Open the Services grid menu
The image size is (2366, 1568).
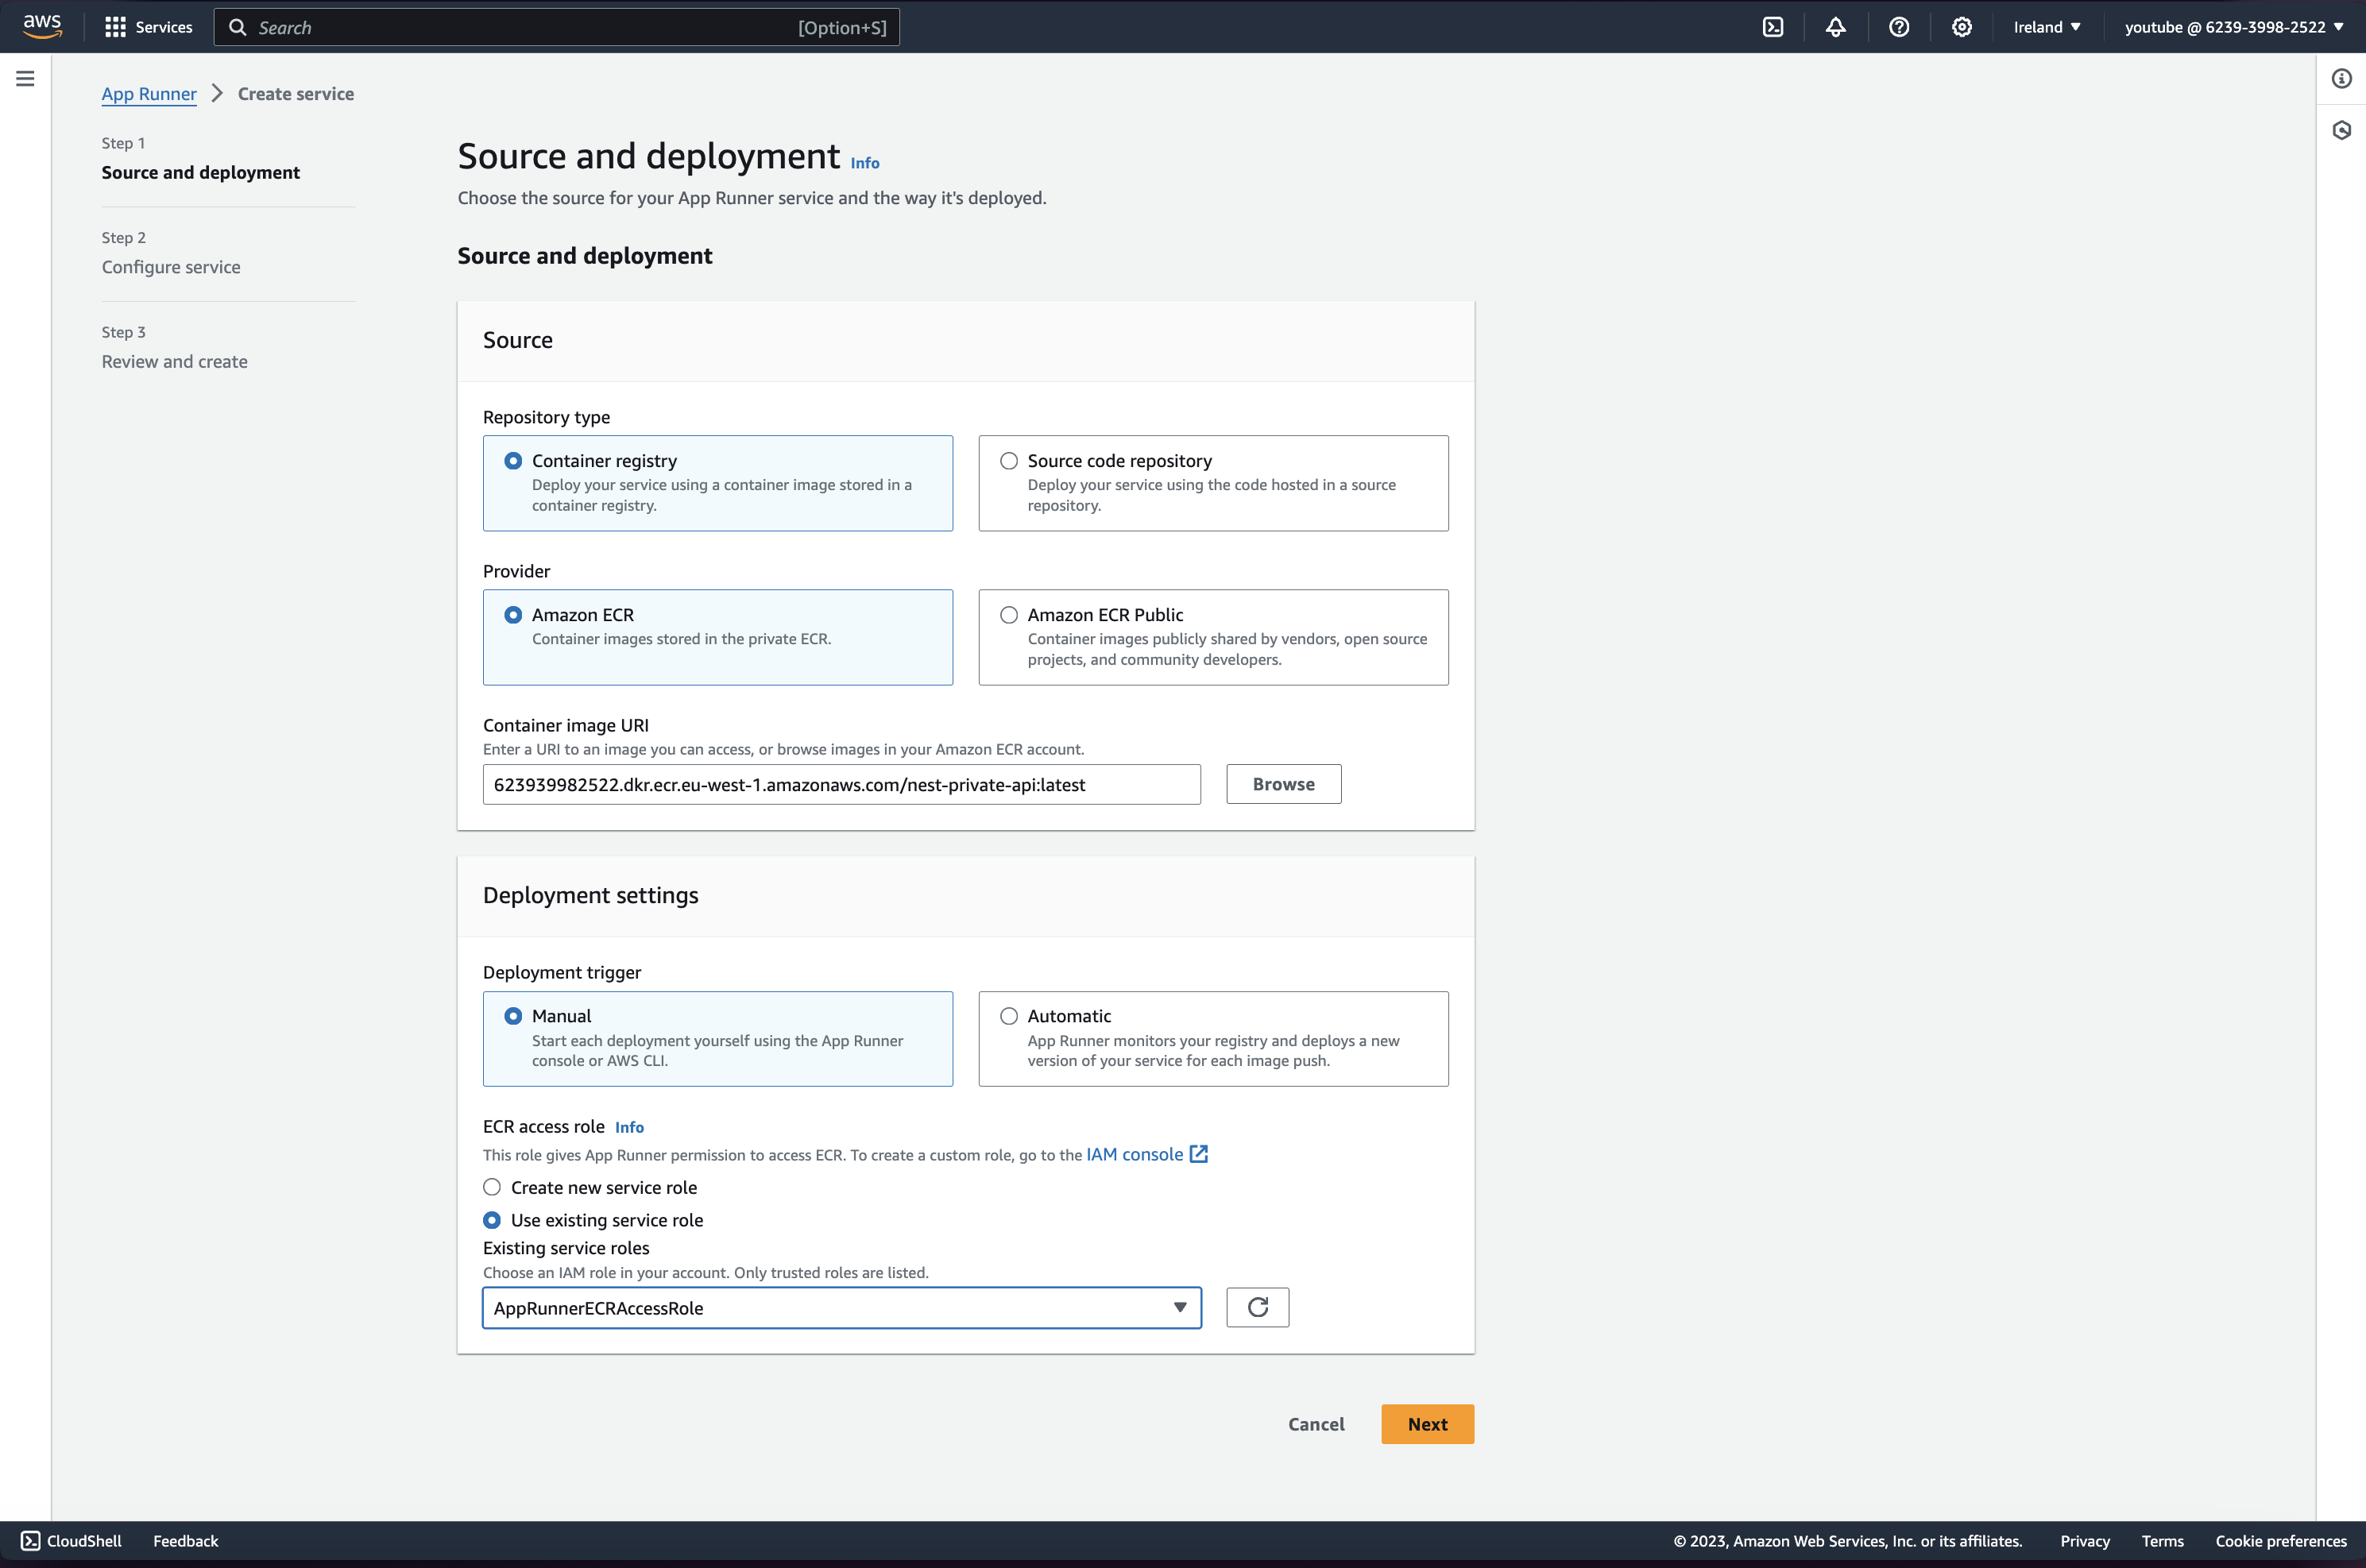[x=148, y=27]
